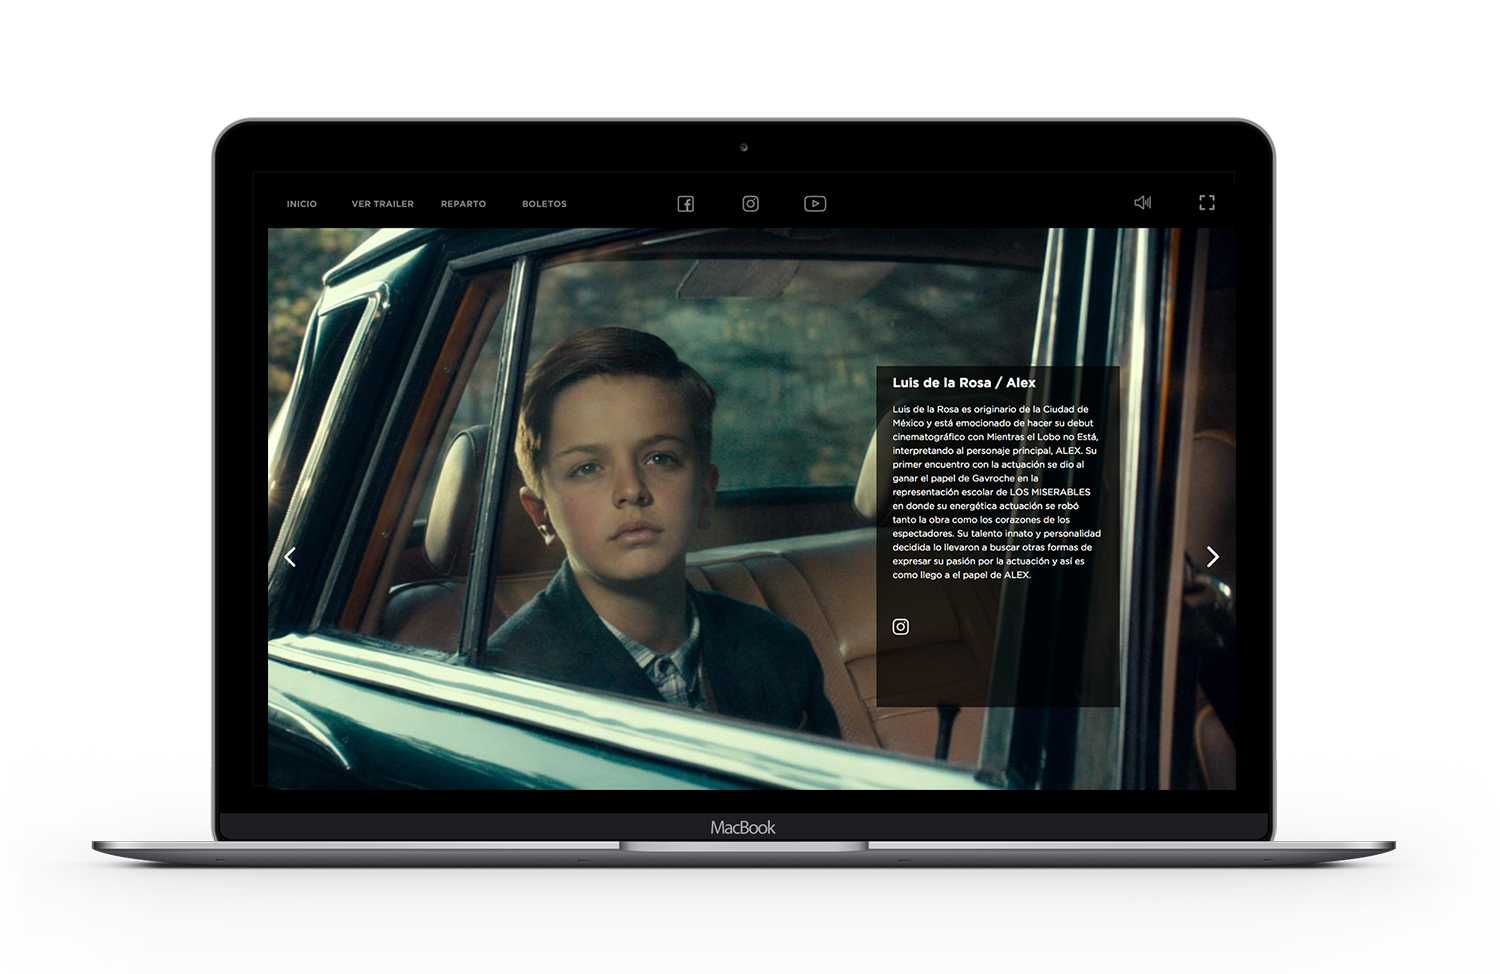Click the MacBook label below the screen
This screenshot has height=974, width=1500.
pyautogui.click(x=743, y=828)
